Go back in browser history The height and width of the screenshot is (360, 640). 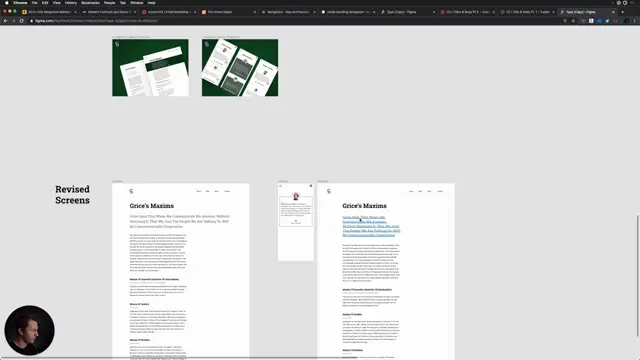[5, 21]
